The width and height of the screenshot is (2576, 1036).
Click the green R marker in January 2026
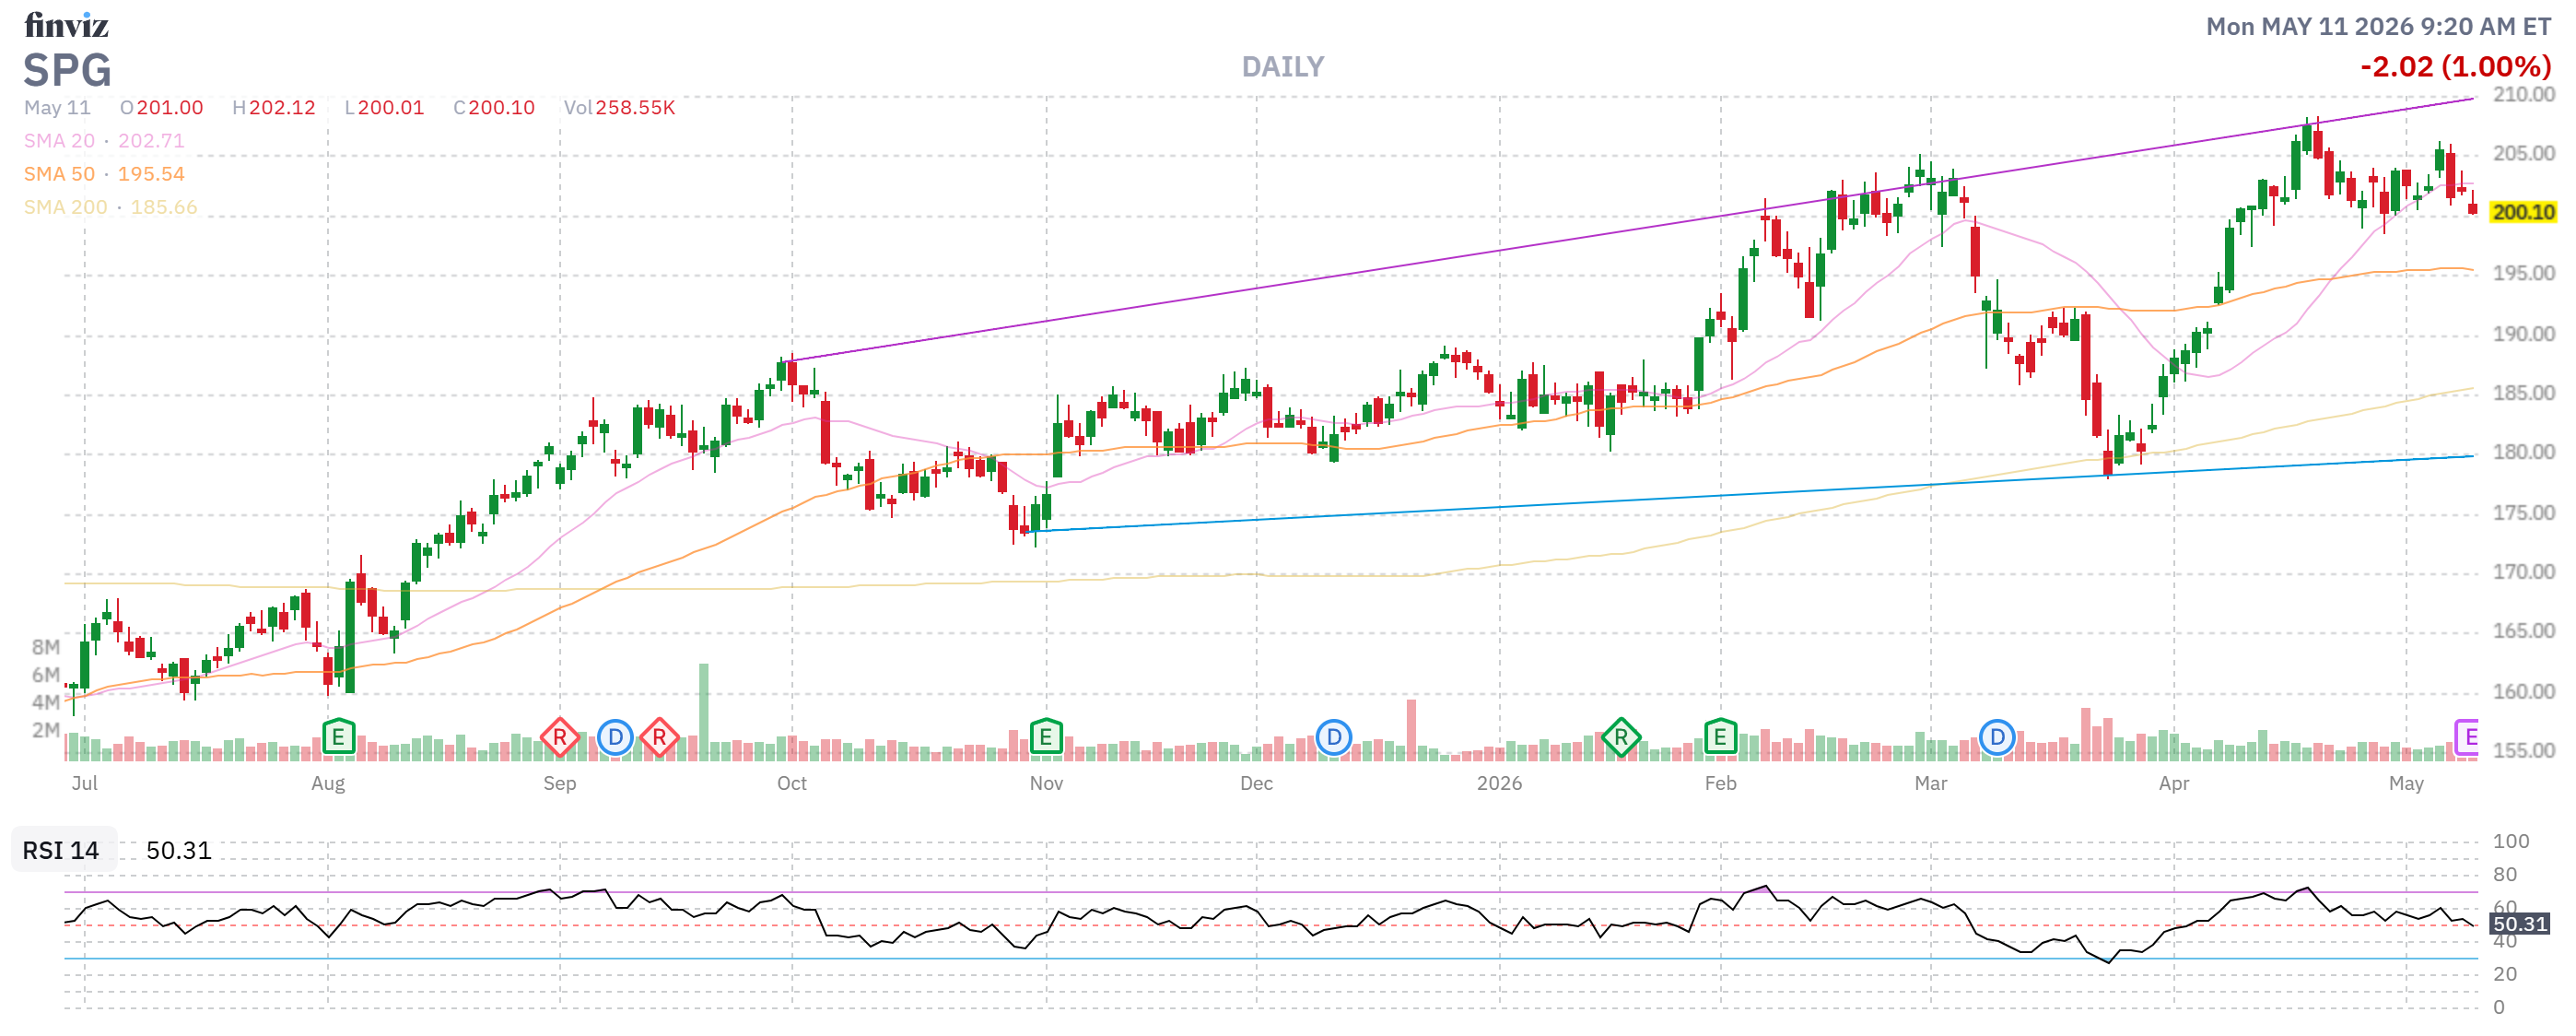click(1620, 738)
